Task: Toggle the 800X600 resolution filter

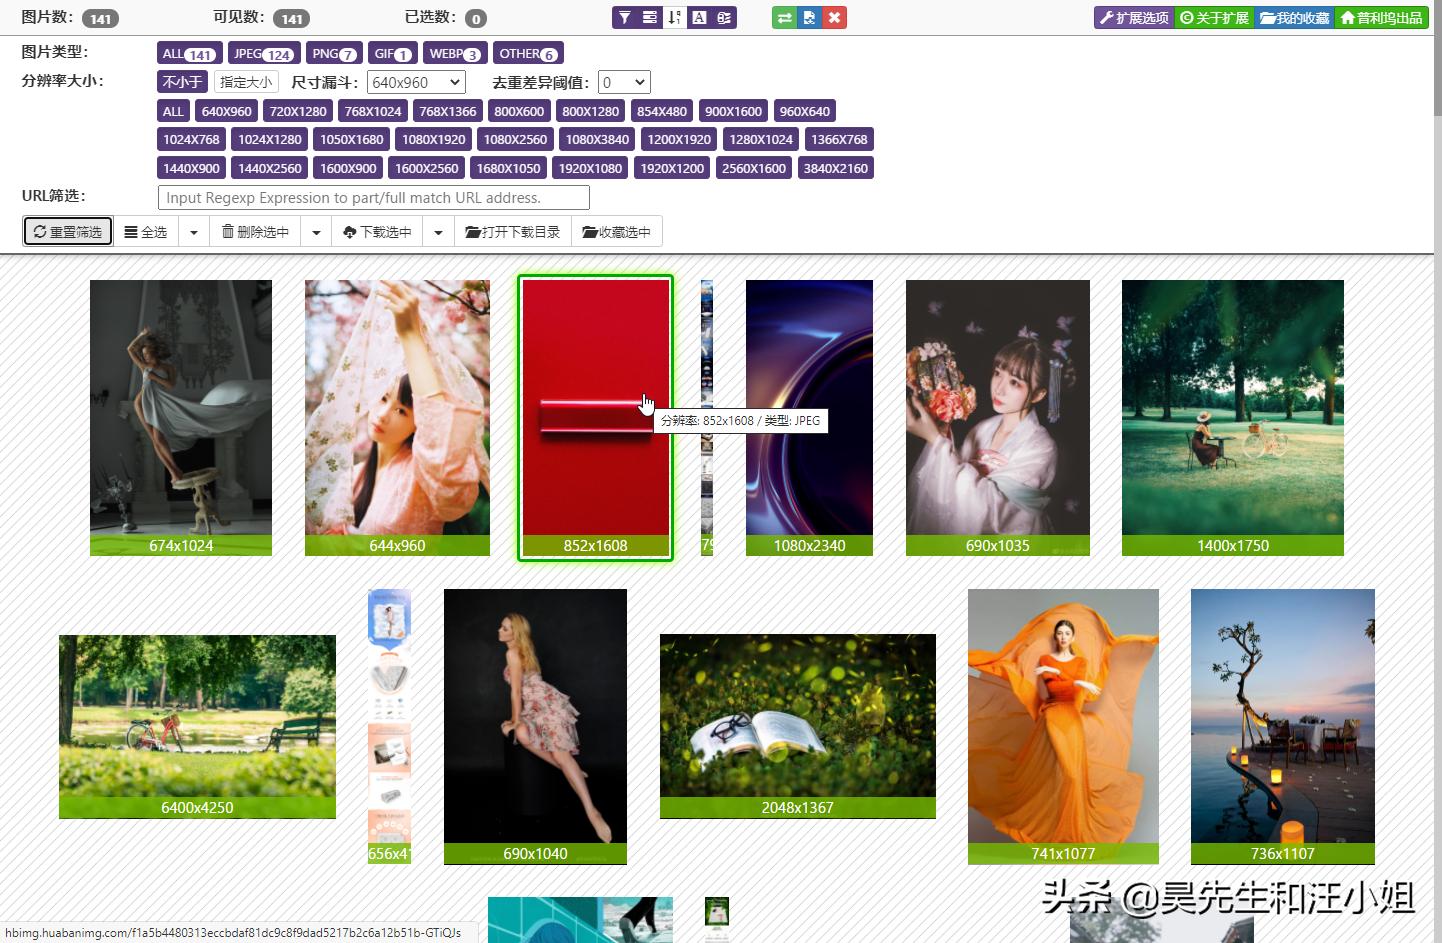Action: (x=519, y=111)
